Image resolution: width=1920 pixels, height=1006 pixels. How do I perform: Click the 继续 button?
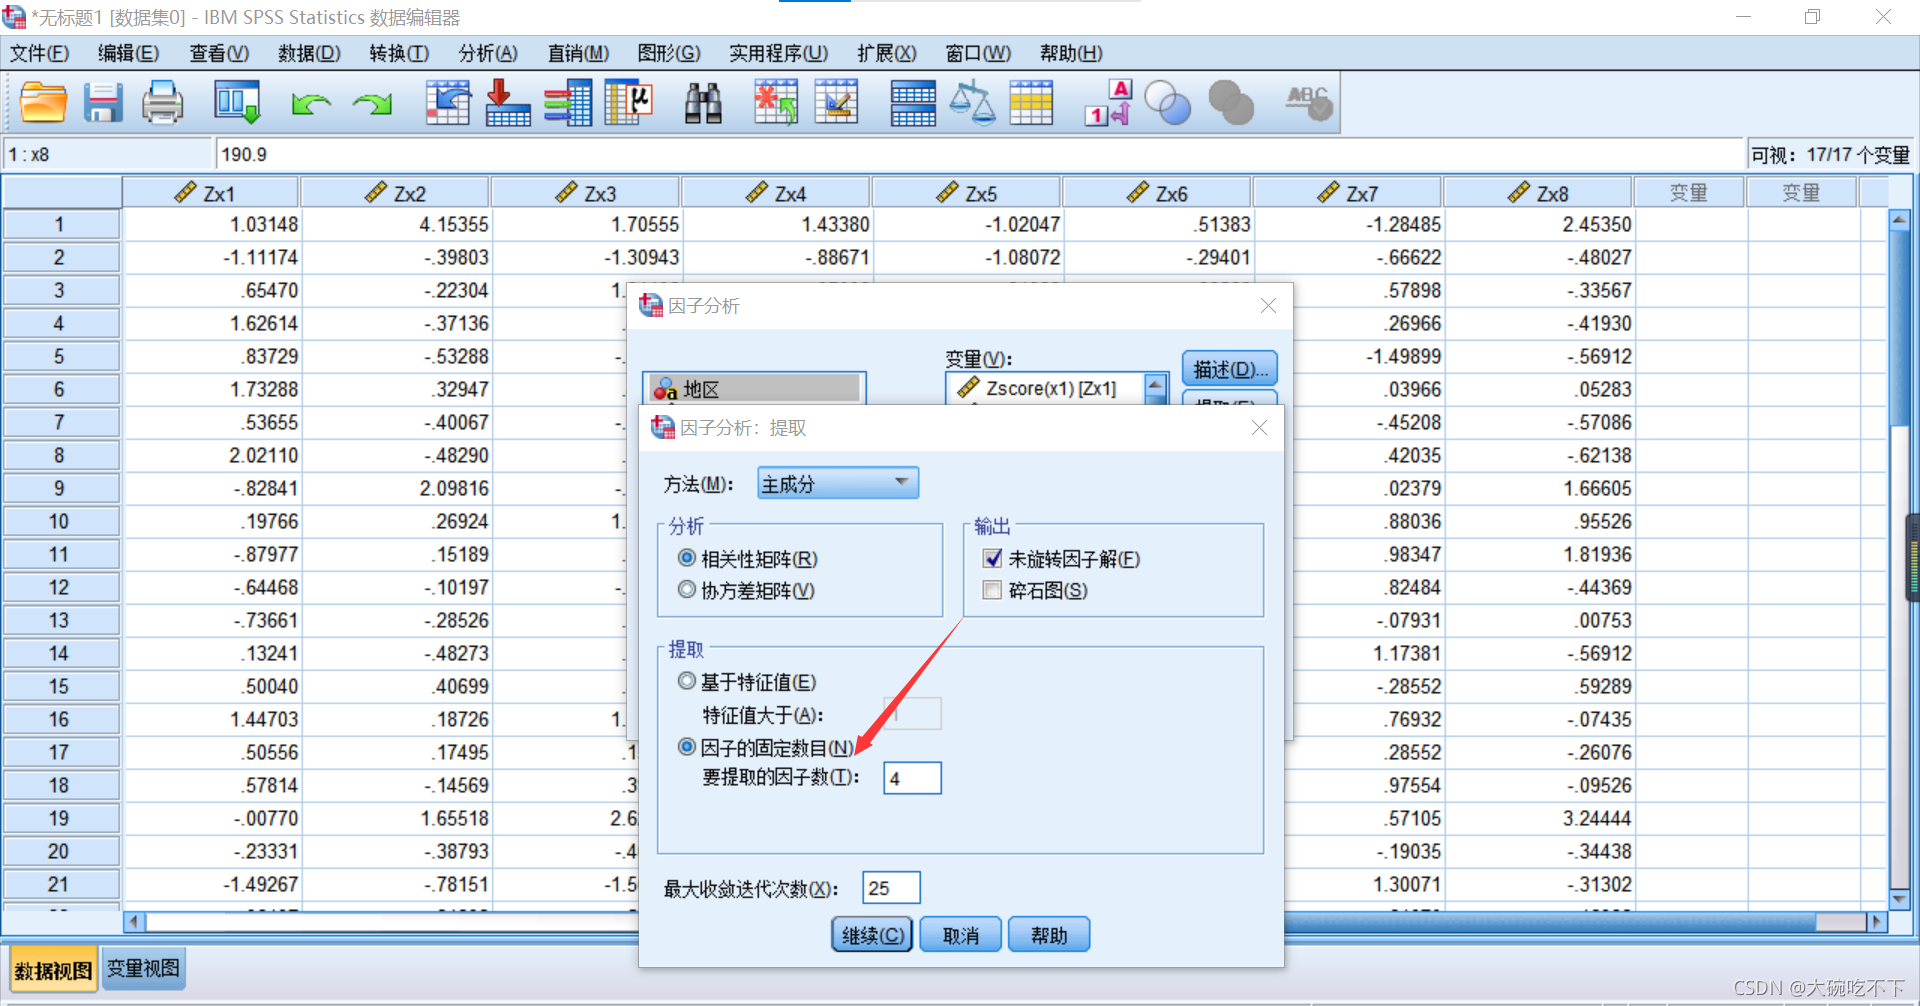point(872,935)
